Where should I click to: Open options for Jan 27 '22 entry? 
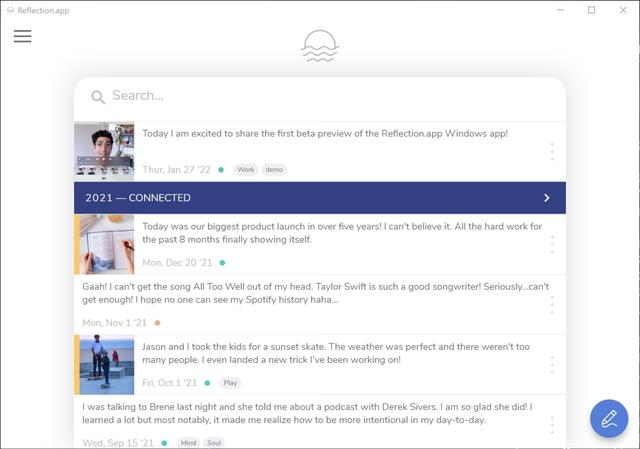click(552, 151)
